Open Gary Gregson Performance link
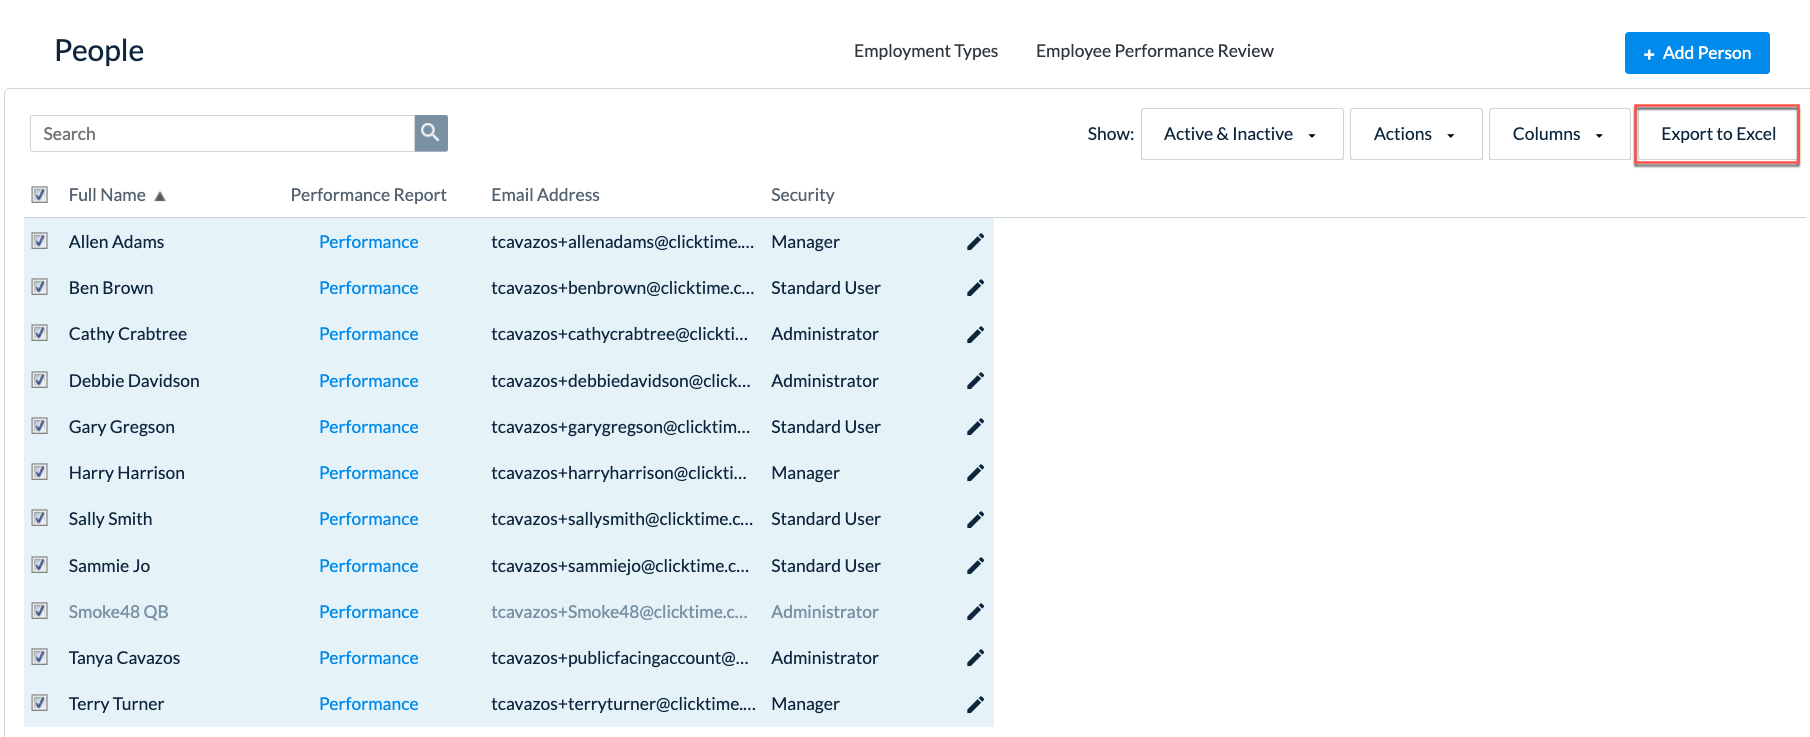The height and width of the screenshot is (737, 1810). click(369, 427)
